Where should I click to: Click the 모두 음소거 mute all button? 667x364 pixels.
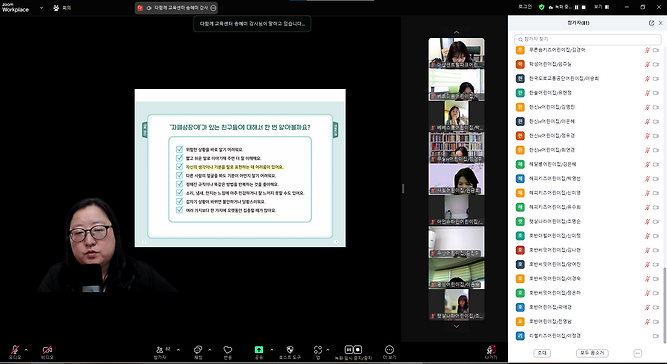[x=592, y=353]
